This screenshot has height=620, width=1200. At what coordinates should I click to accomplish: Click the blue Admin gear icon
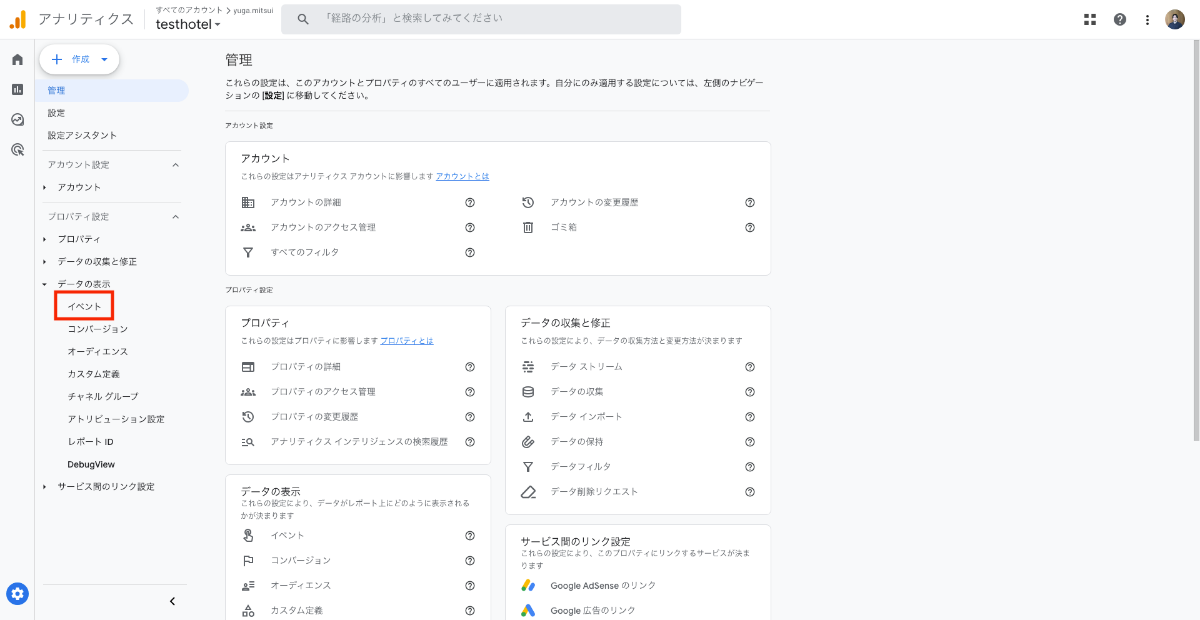coord(17,594)
